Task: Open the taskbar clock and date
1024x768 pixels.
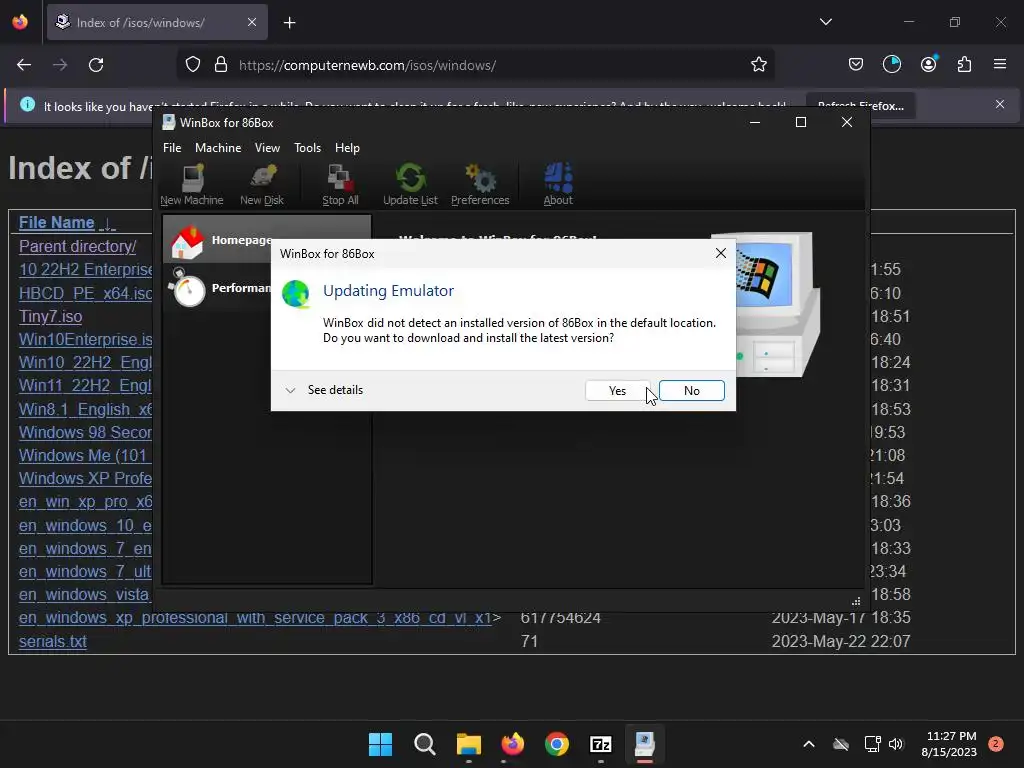Action: 949,744
